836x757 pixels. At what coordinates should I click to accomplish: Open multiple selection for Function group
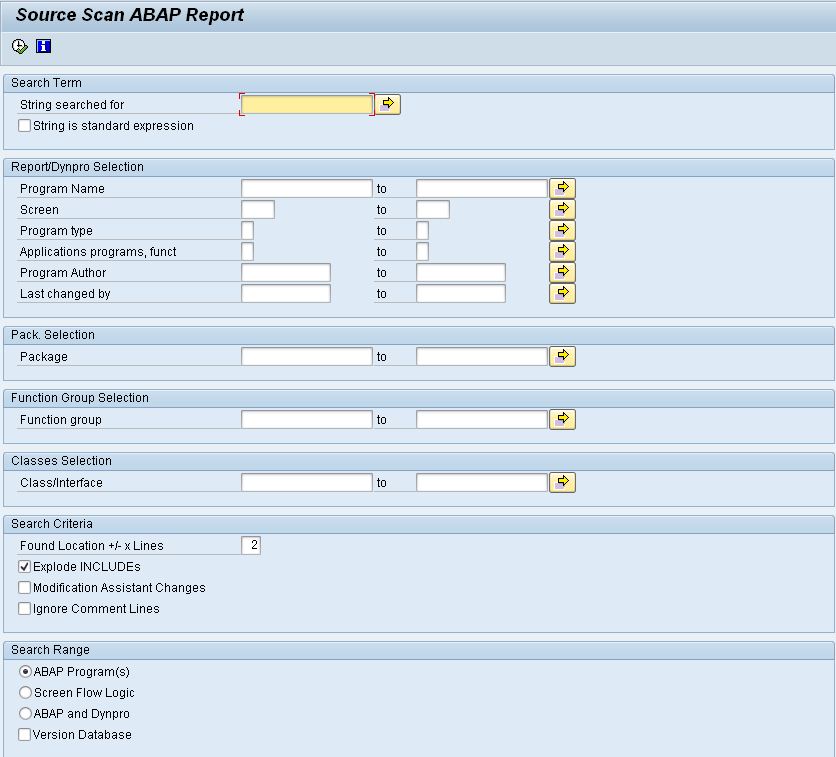pos(562,419)
